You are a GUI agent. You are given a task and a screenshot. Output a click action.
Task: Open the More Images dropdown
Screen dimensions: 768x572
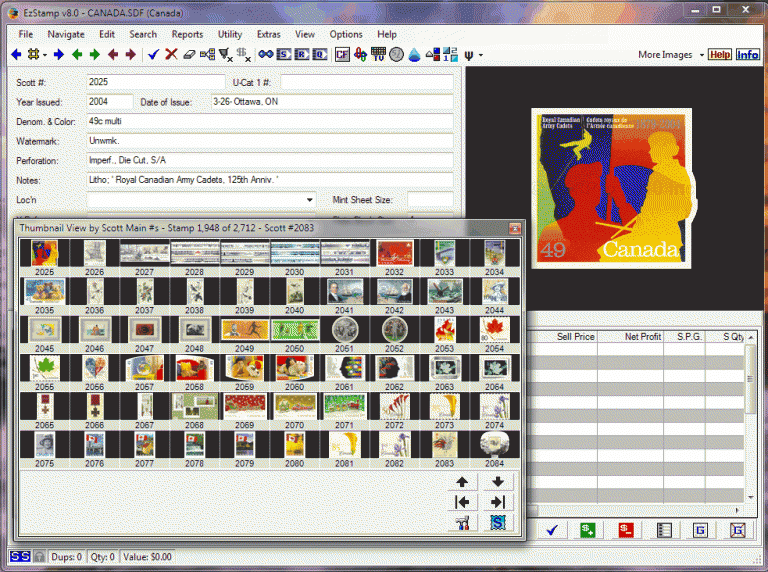[x=701, y=55]
